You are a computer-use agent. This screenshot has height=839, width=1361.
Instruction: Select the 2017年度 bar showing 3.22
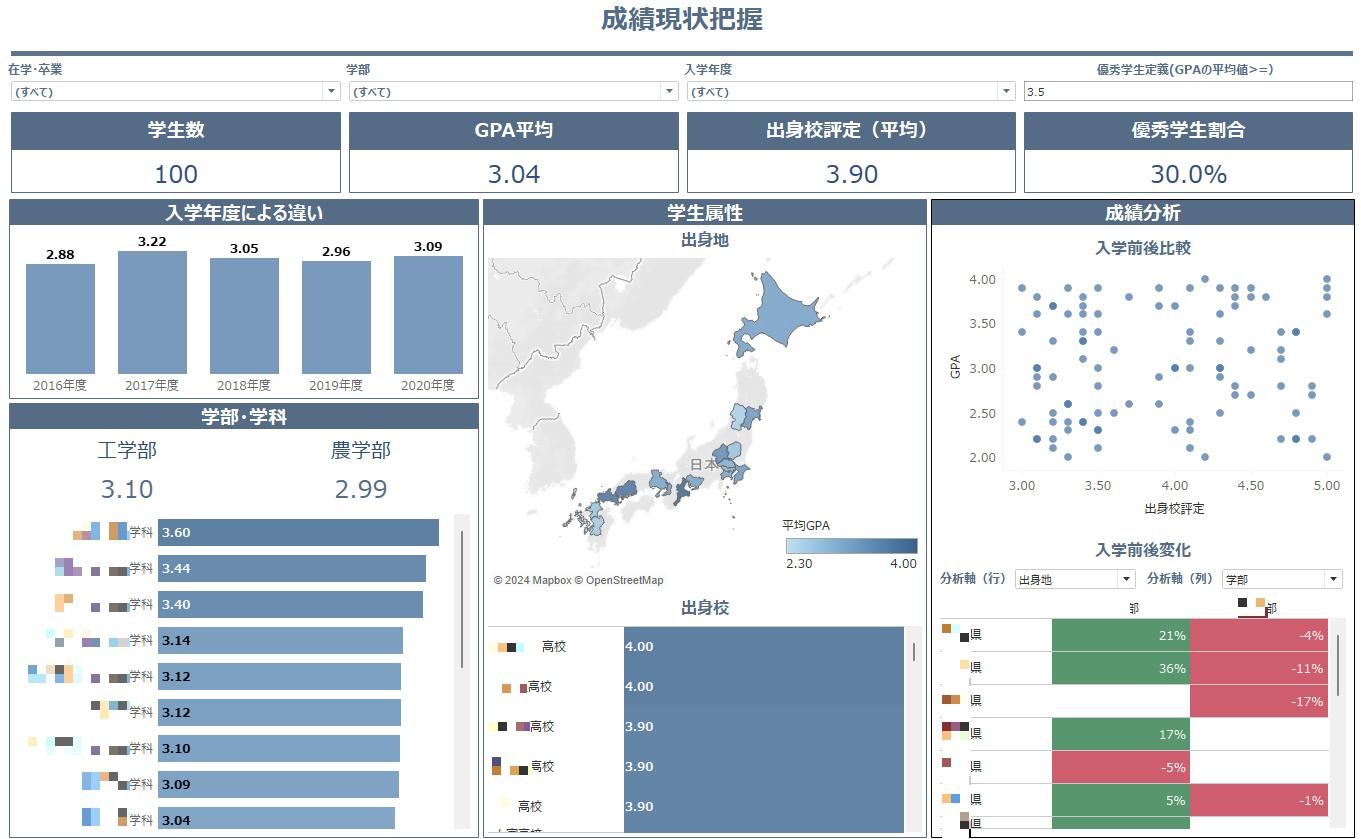152,312
